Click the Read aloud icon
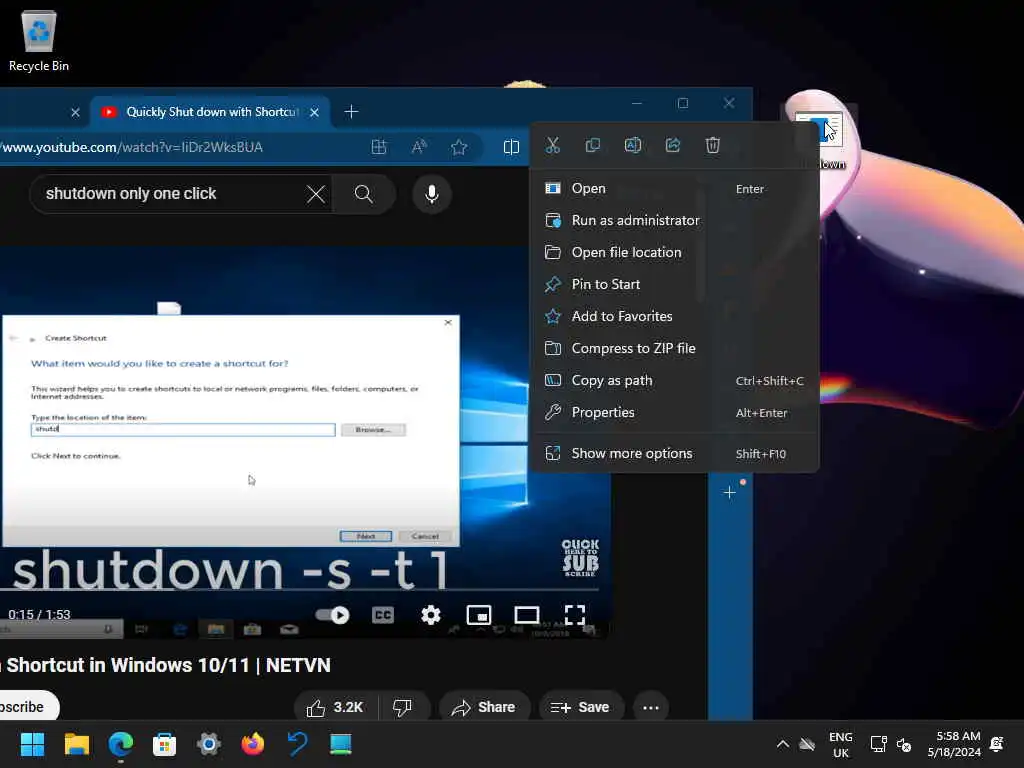The image size is (1024, 768). click(419, 148)
